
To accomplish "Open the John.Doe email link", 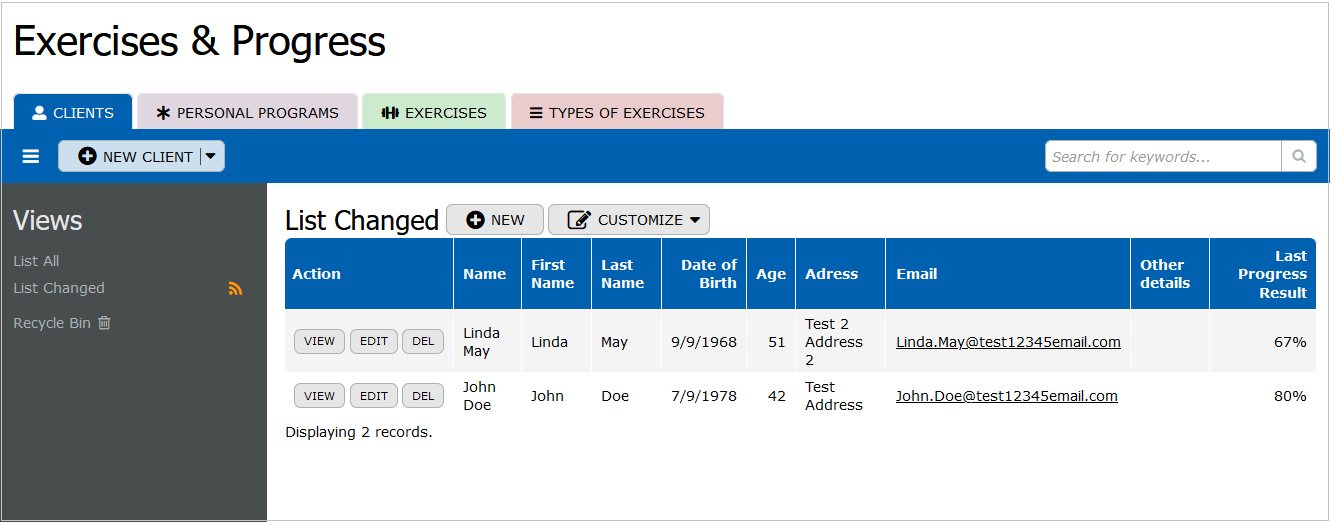I will (x=1006, y=396).
